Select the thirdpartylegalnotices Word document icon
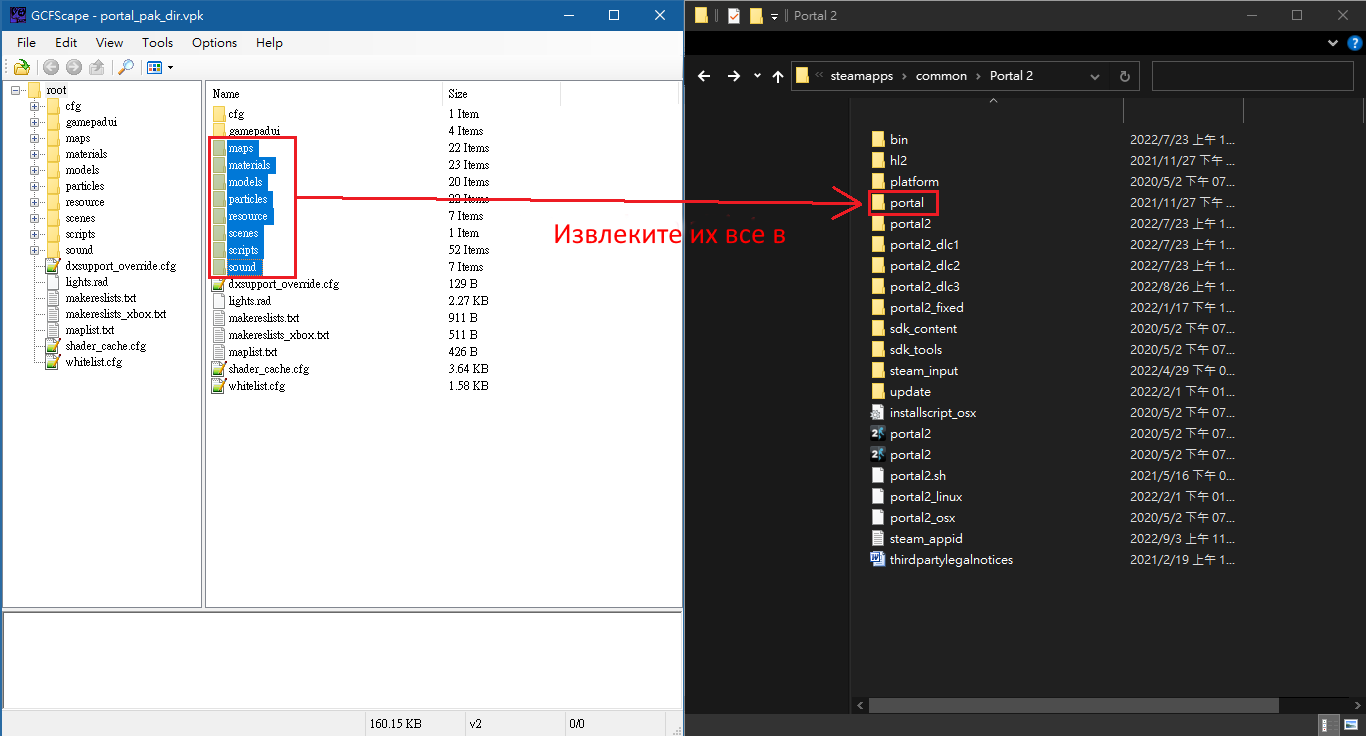This screenshot has height=736, width=1366. [x=877, y=559]
